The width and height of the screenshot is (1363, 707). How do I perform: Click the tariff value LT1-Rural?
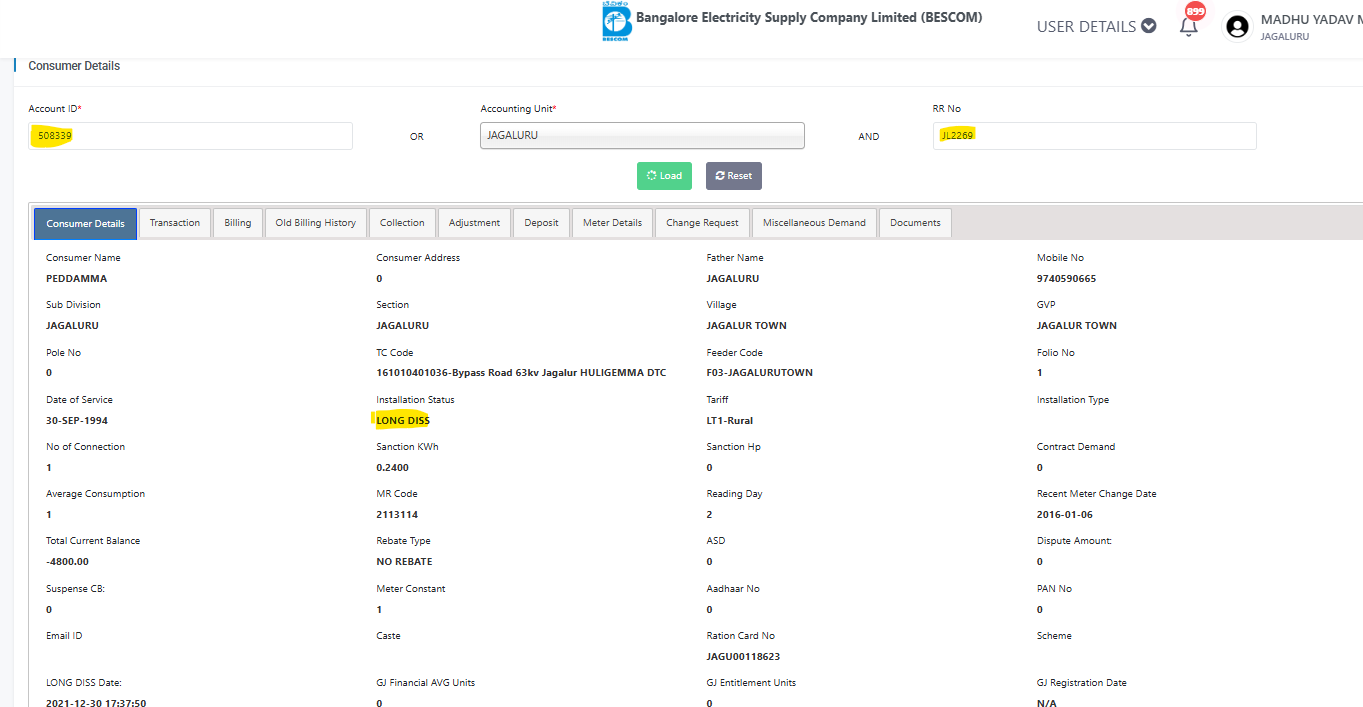pyautogui.click(x=730, y=421)
